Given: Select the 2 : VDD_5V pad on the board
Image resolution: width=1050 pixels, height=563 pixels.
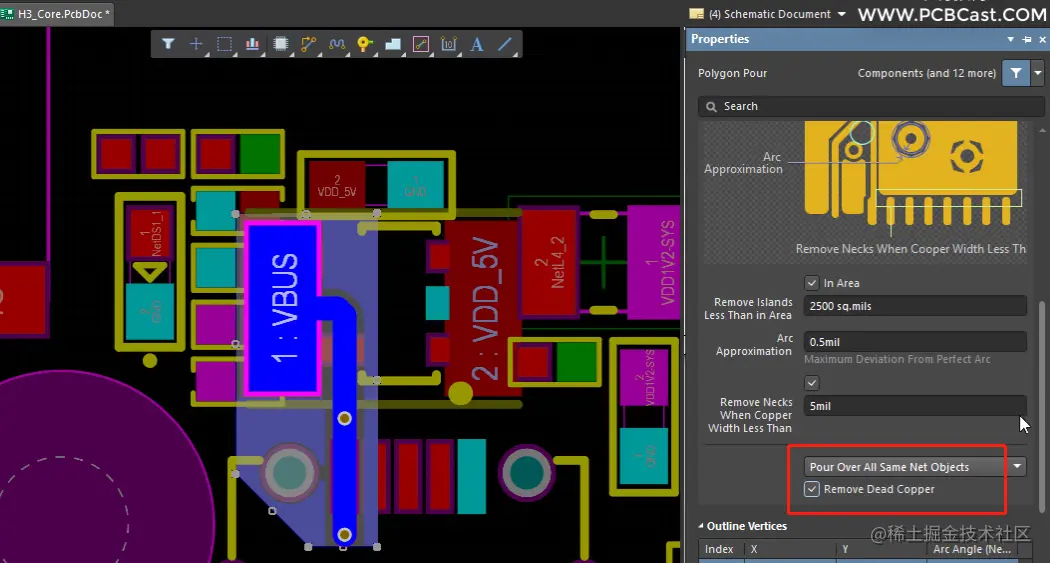Looking at the screenshot, I should (485, 309).
